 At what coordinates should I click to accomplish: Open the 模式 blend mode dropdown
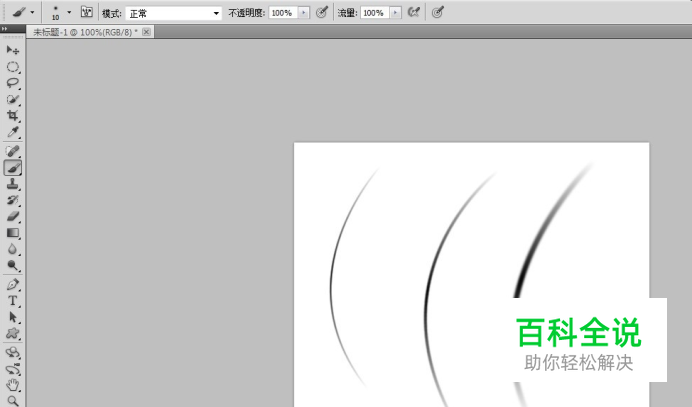pyautogui.click(x=173, y=13)
